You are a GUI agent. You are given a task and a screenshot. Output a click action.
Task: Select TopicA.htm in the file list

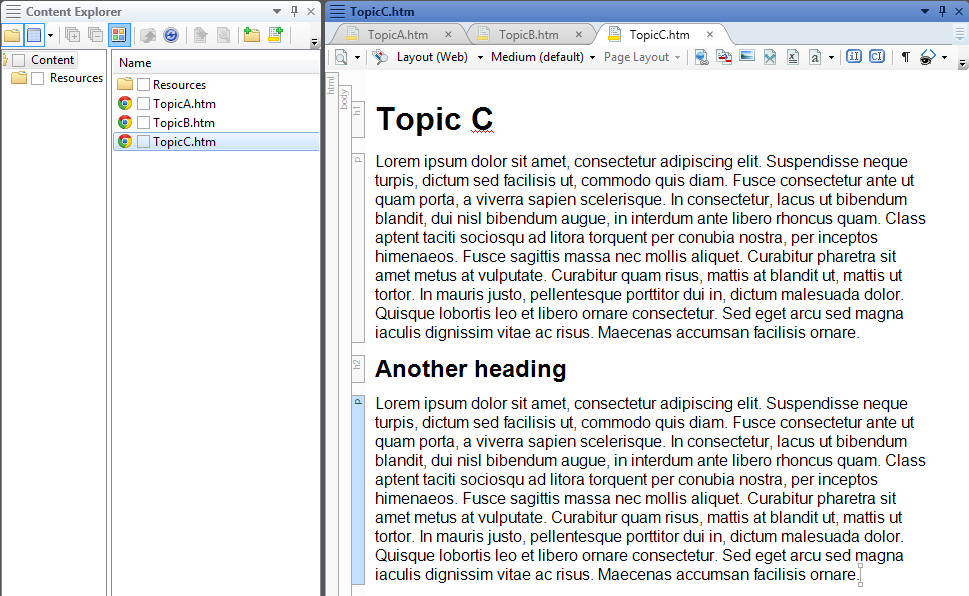(x=184, y=104)
